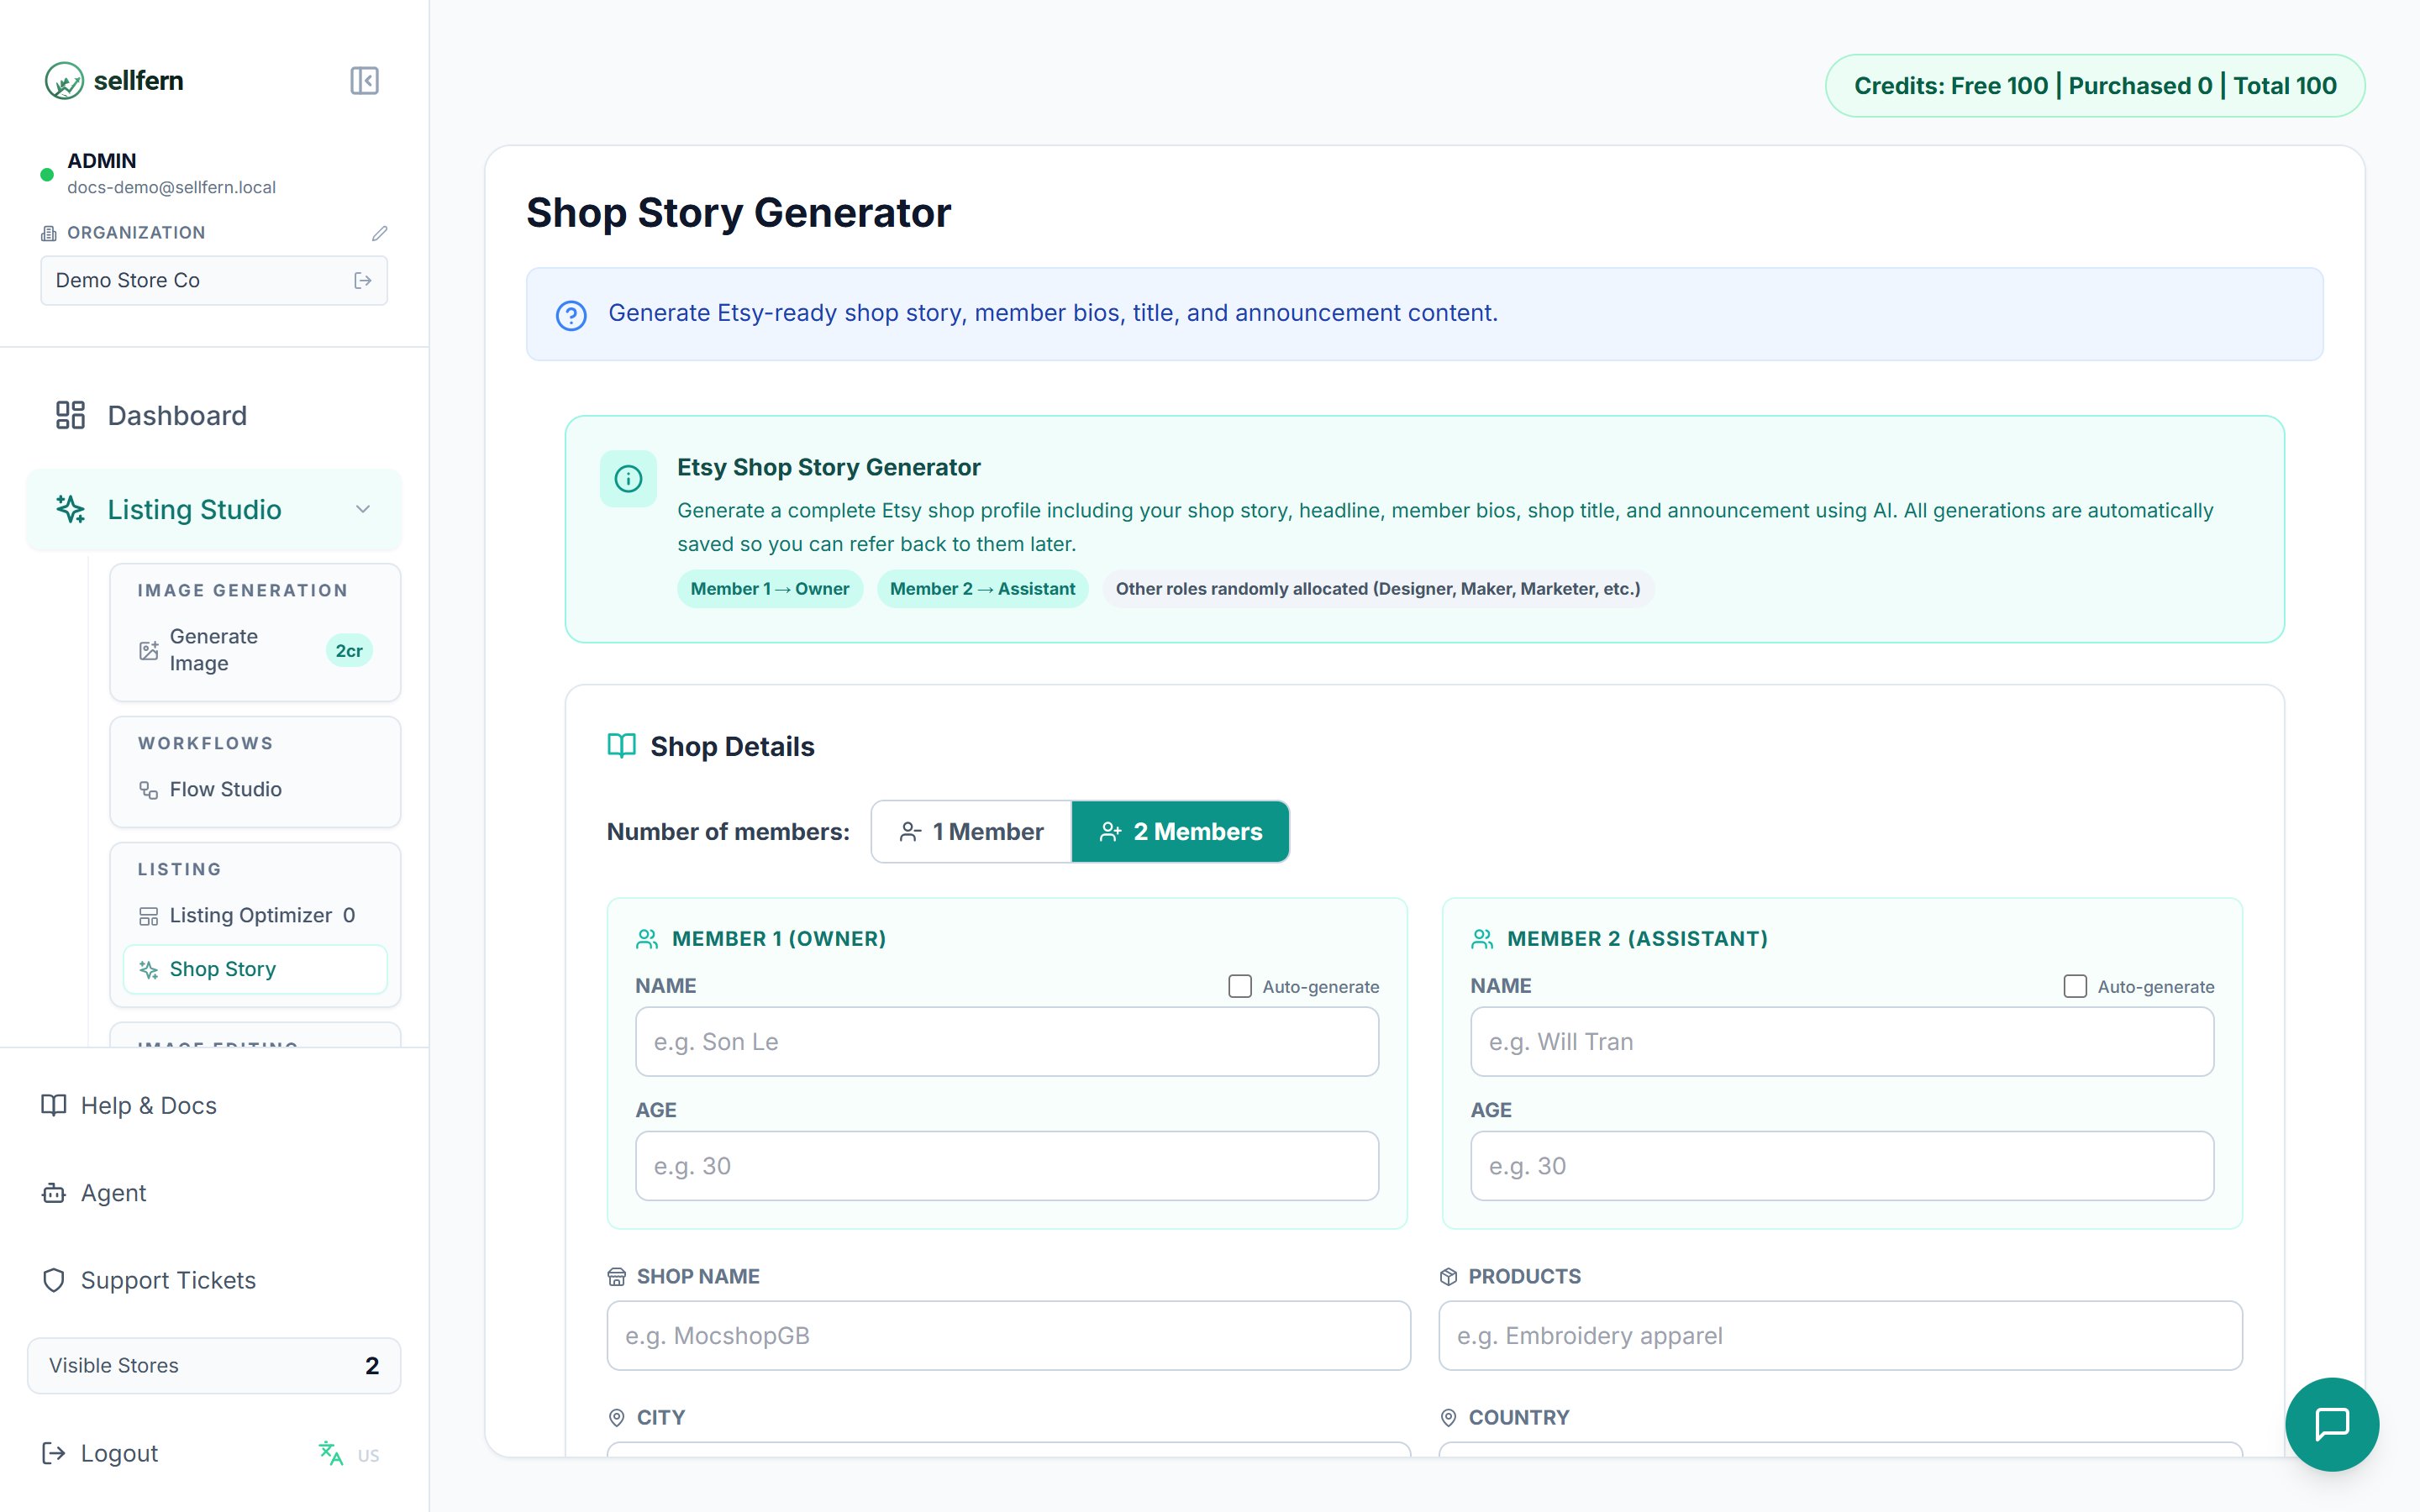Click the 2cr credit badge on Generate Image
Viewport: 2420px width, 1512px height.
pos(349,651)
